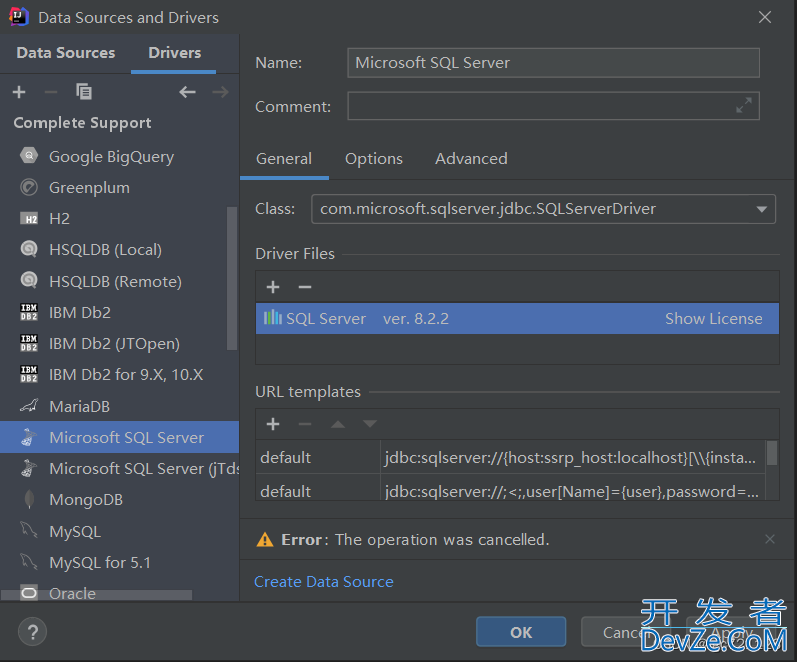Click the HSQLDB (Local) icon
The image size is (797, 662).
coord(29,249)
